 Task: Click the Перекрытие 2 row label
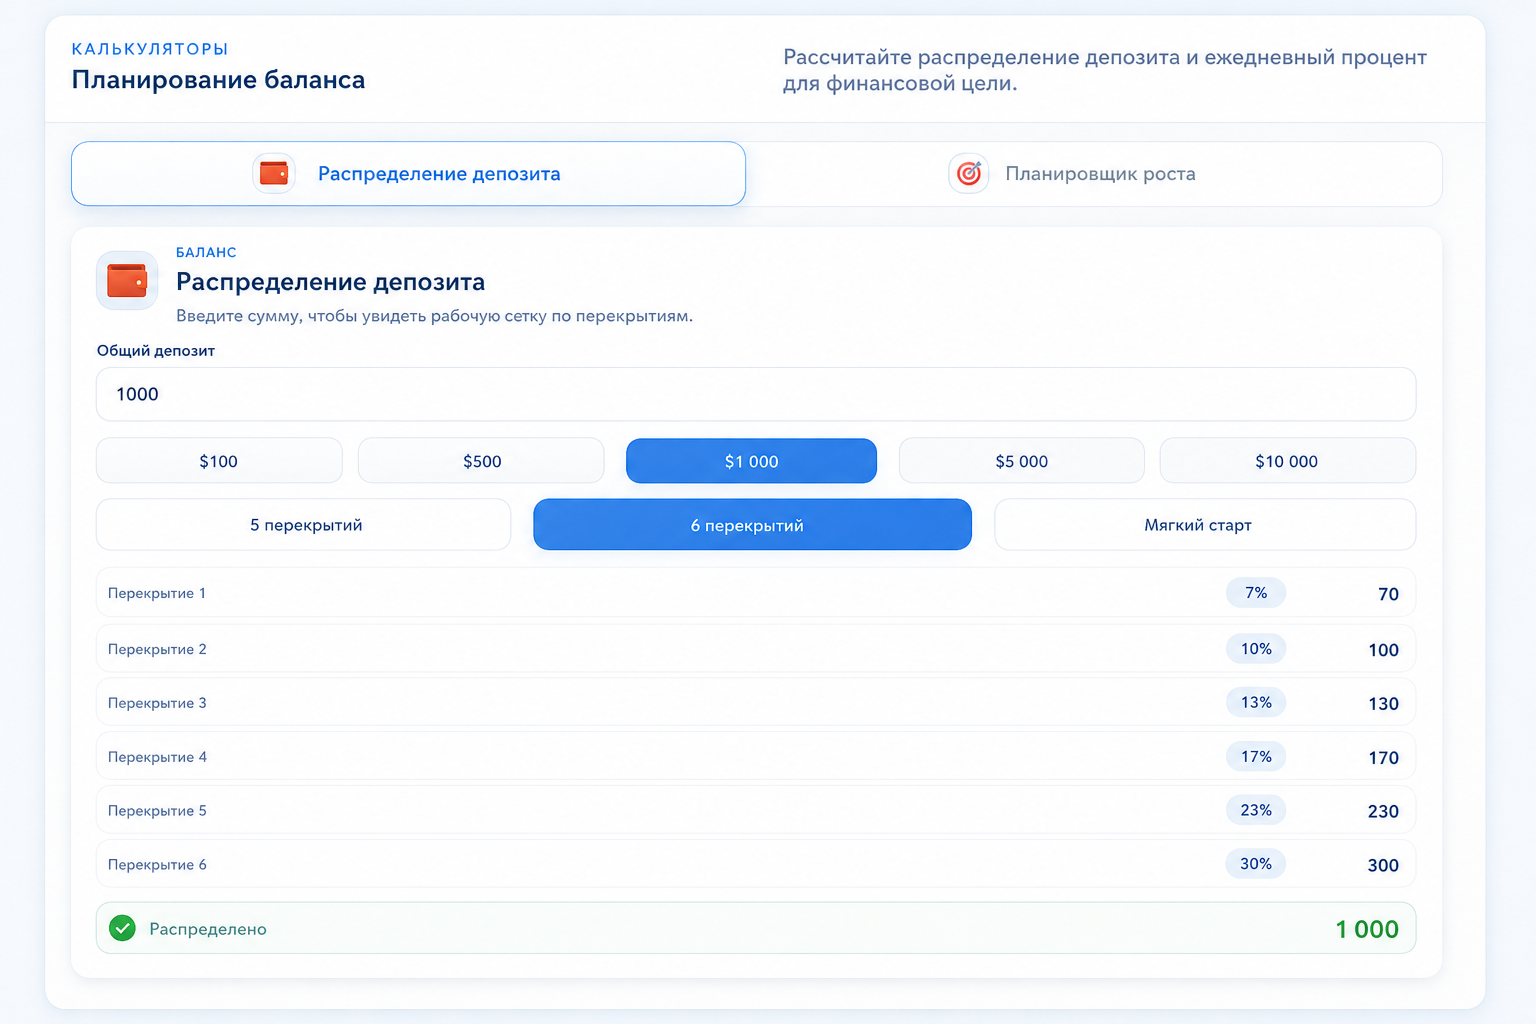[157, 649]
